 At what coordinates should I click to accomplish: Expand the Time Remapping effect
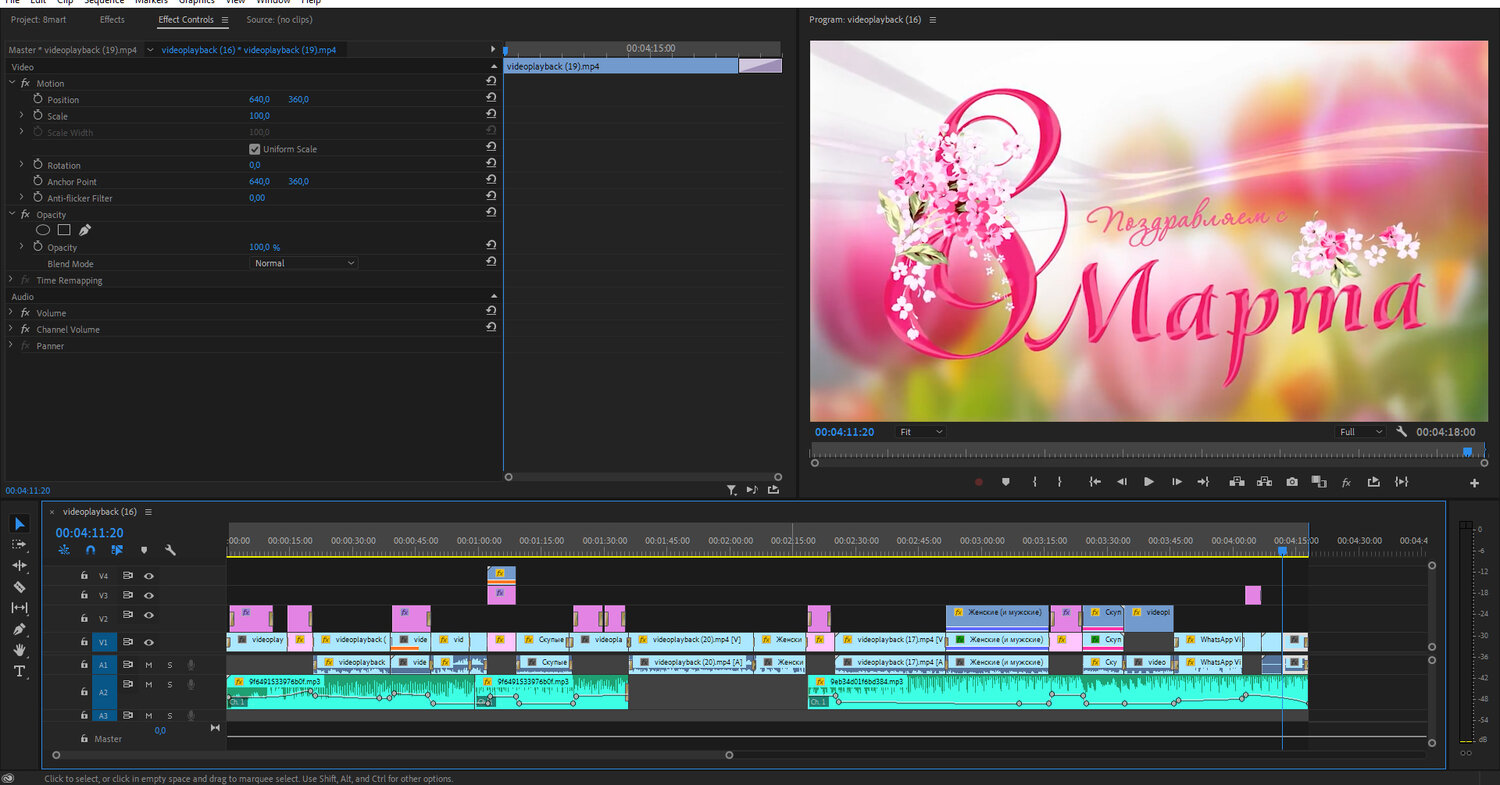[x=12, y=280]
